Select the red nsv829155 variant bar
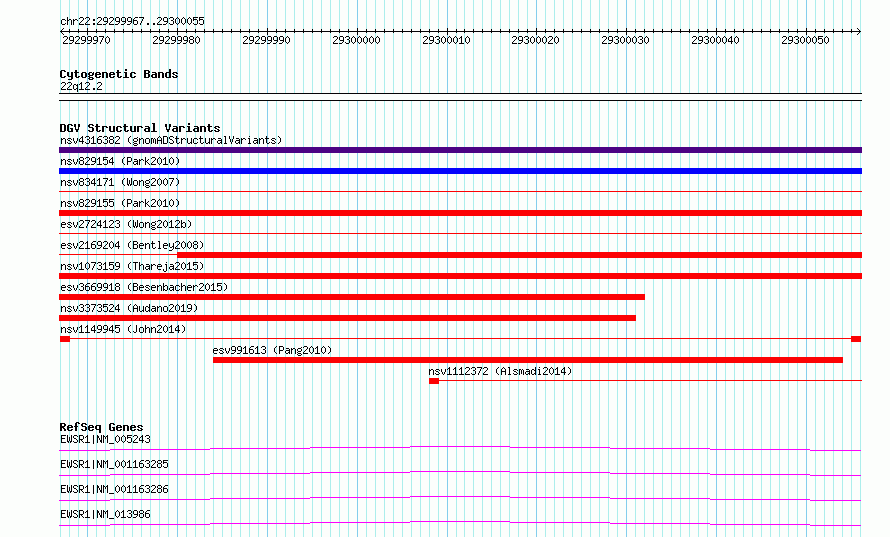The image size is (890, 537). (x=460, y=213)
